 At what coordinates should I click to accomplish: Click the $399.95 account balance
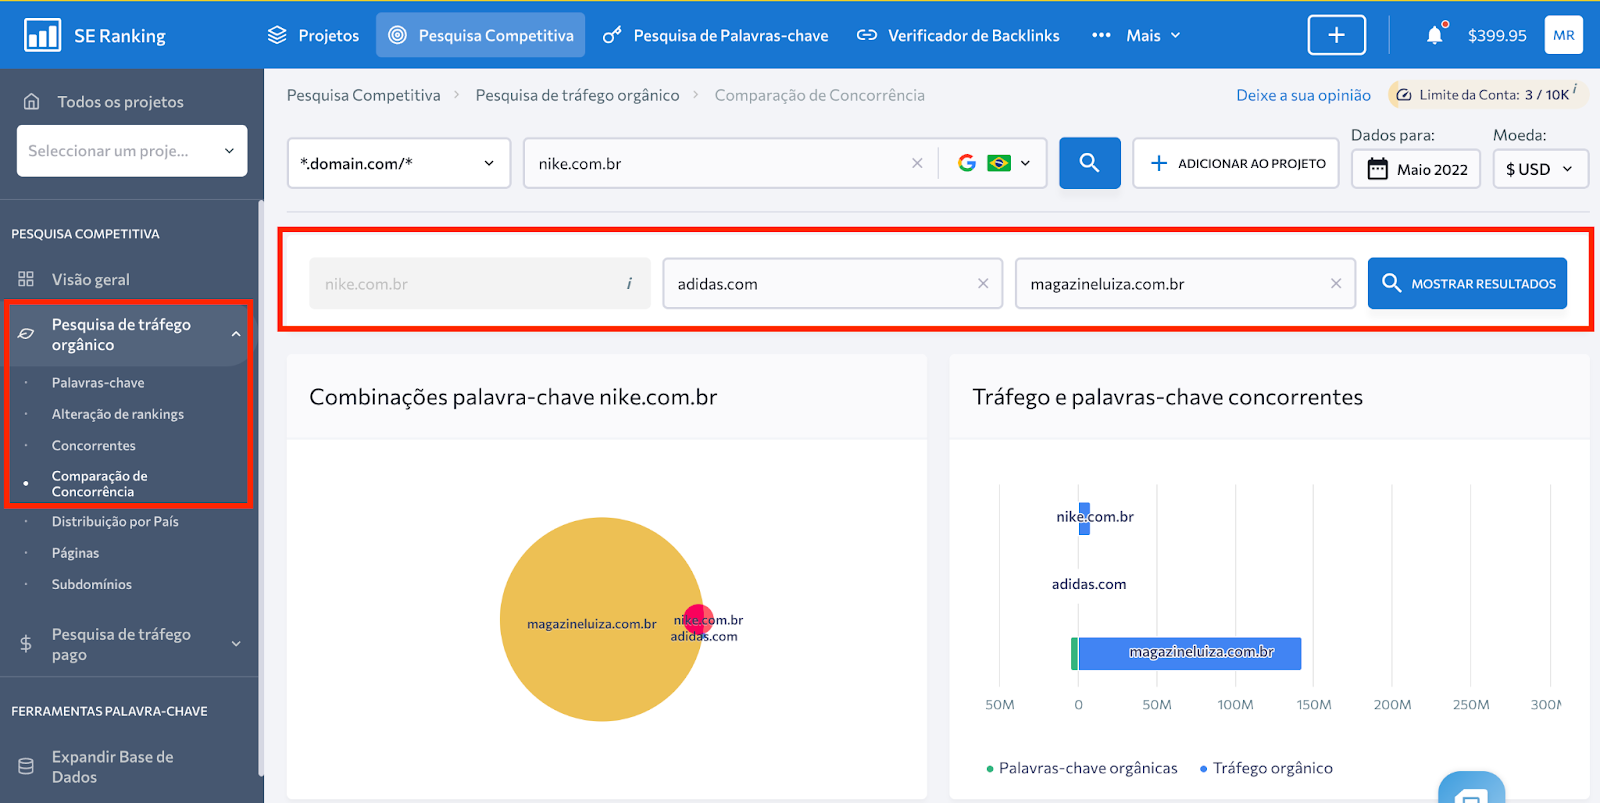click(x=1497, y=36)
